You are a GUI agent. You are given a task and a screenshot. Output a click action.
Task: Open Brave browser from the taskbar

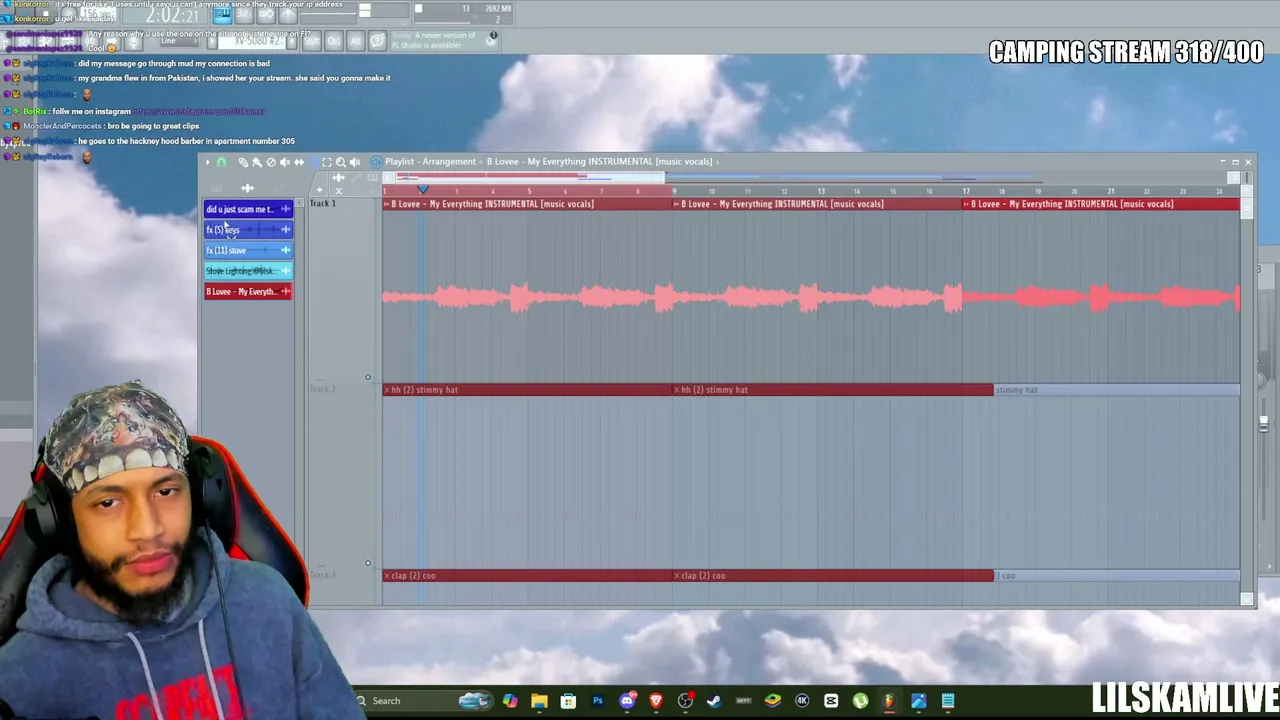pyautogui.click(x=656, y=701)
